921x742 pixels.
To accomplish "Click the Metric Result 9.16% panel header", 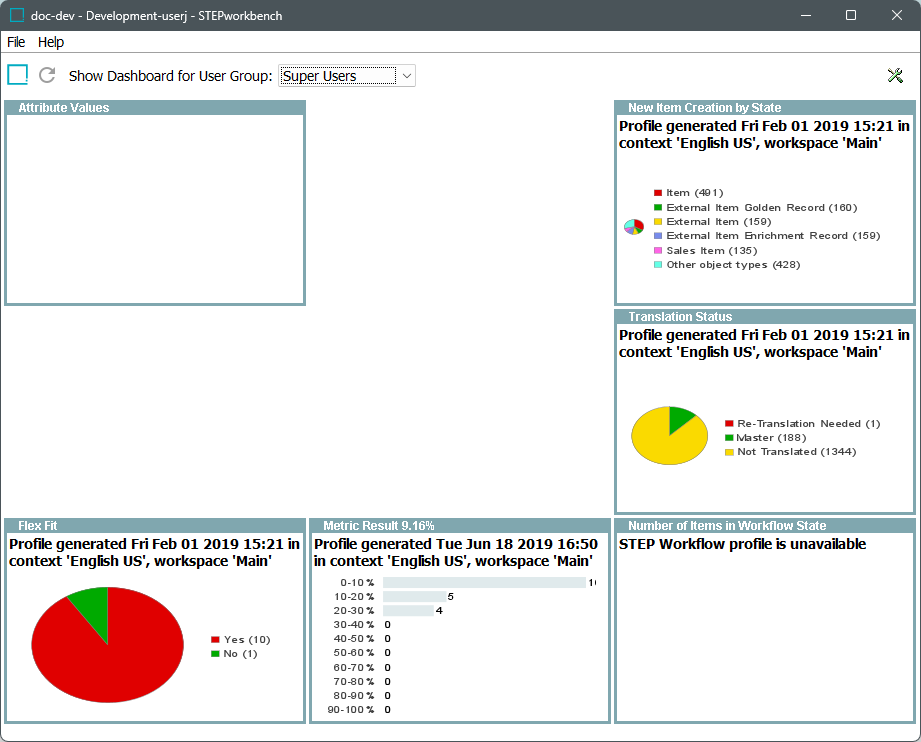I will [378, 525].
